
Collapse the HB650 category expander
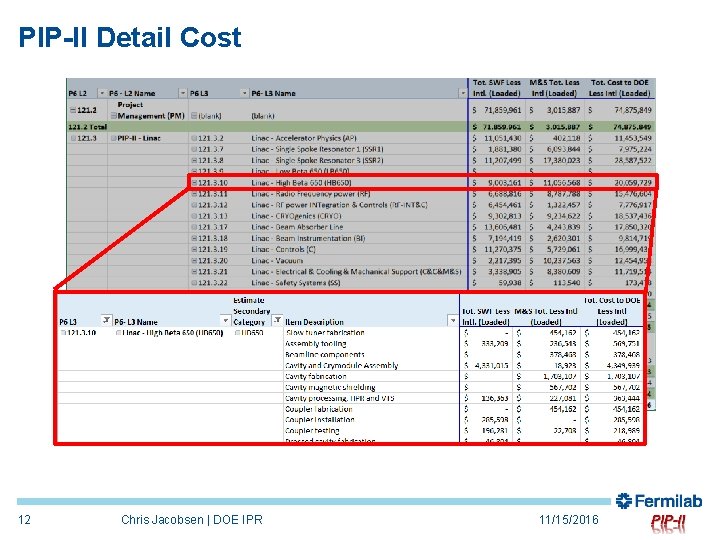click(237, 333)
